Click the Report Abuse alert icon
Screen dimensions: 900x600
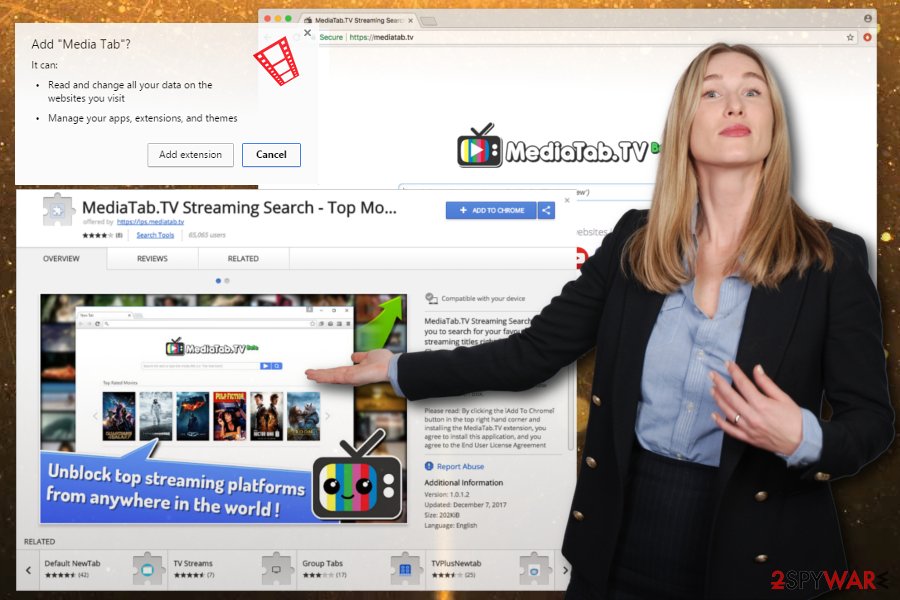[x=429, y=466]
